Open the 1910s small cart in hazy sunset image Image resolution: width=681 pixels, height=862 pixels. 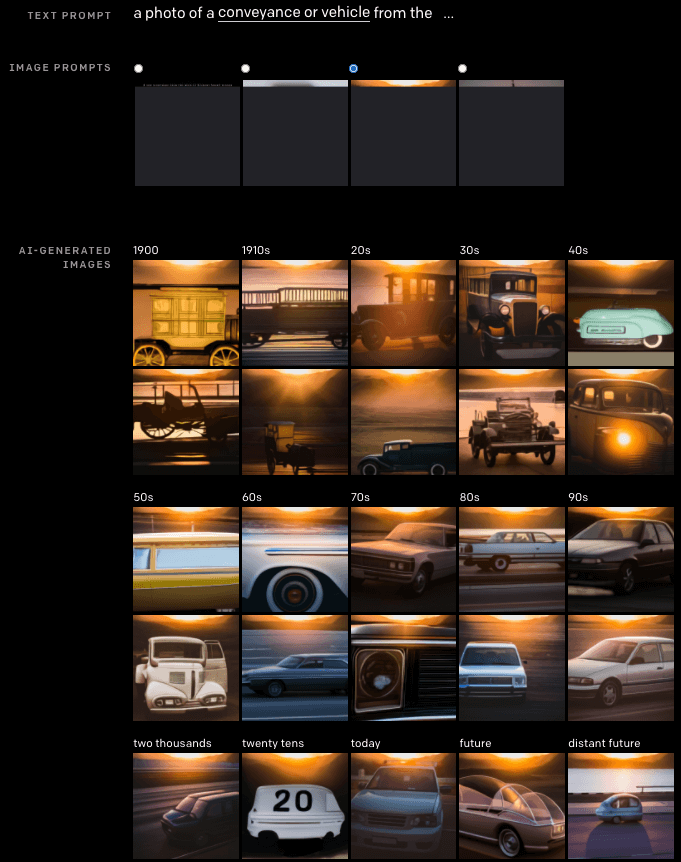point(295,422)
